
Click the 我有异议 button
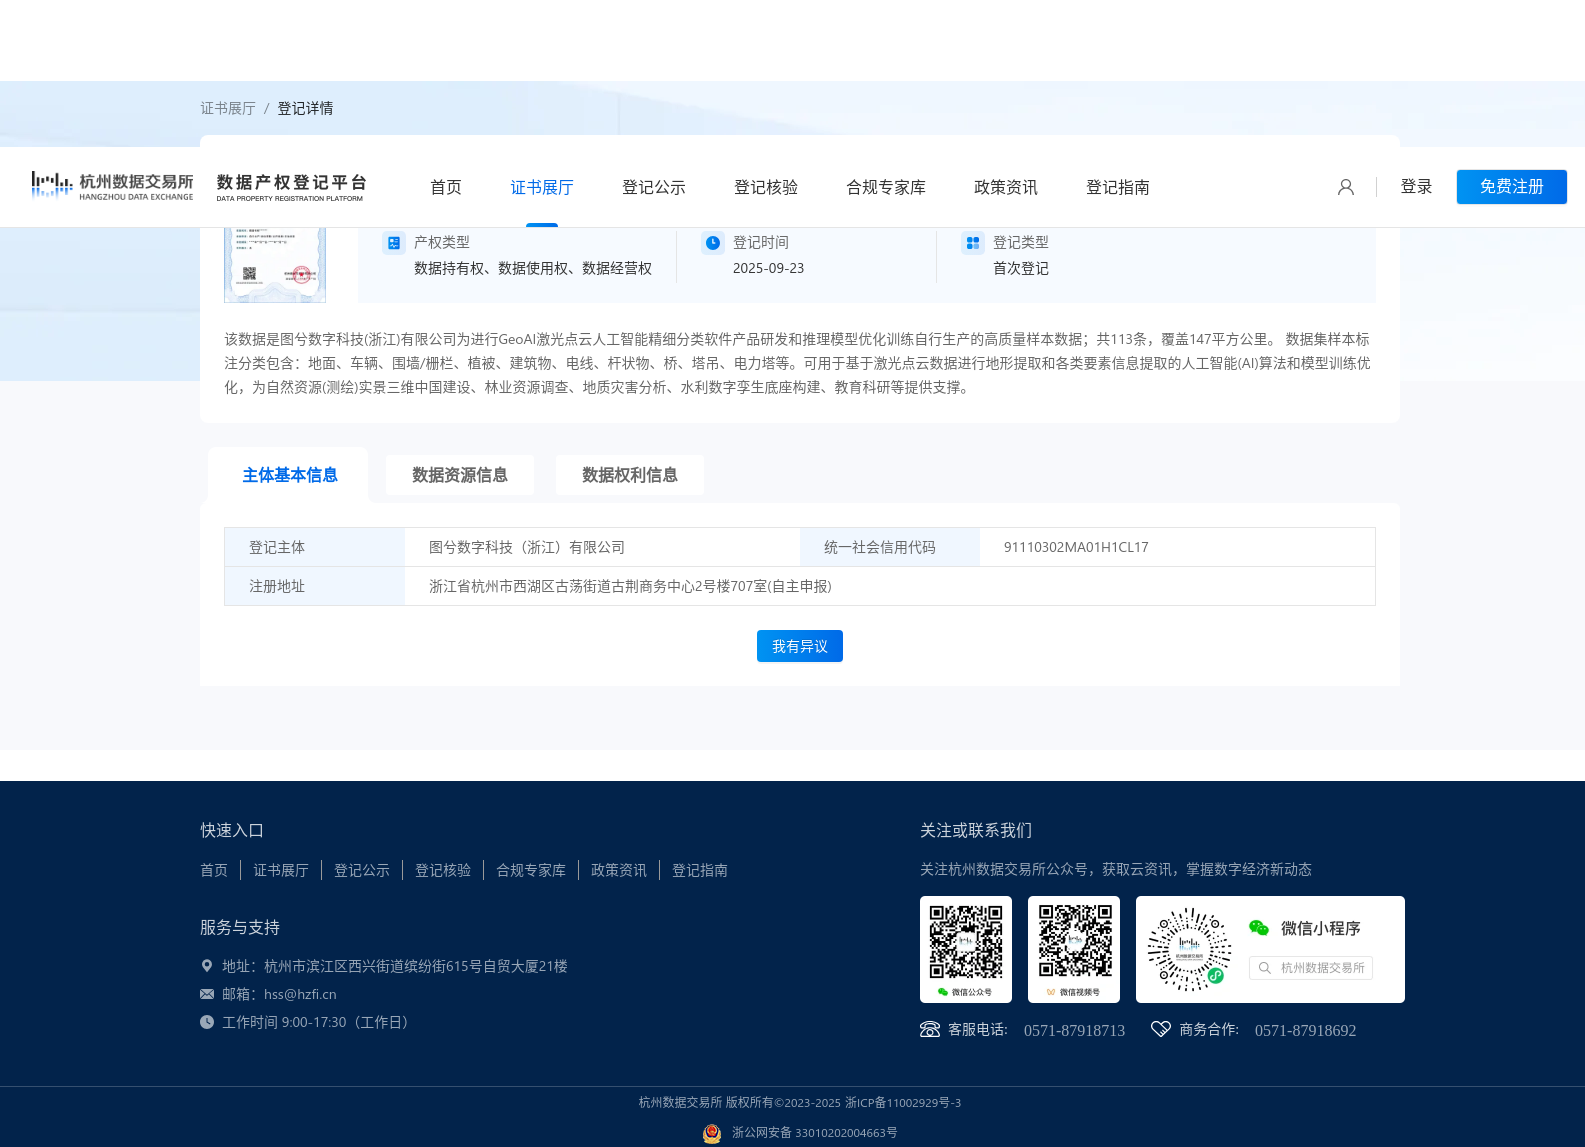(x=800, y=646)
